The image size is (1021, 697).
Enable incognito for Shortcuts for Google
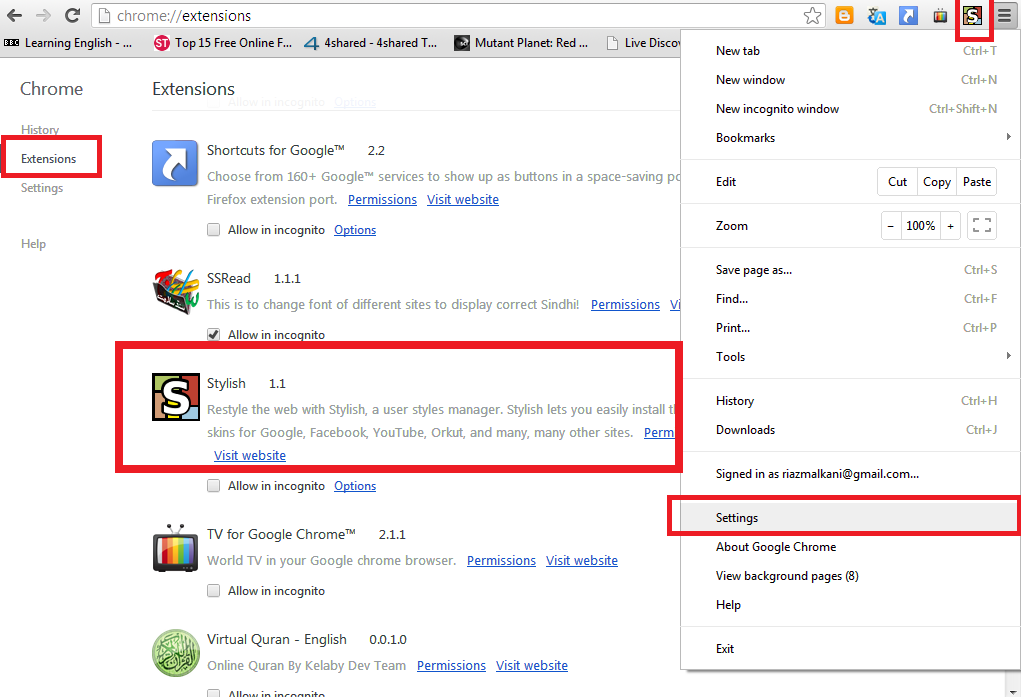pyautogui.click(x=214, y=230)
